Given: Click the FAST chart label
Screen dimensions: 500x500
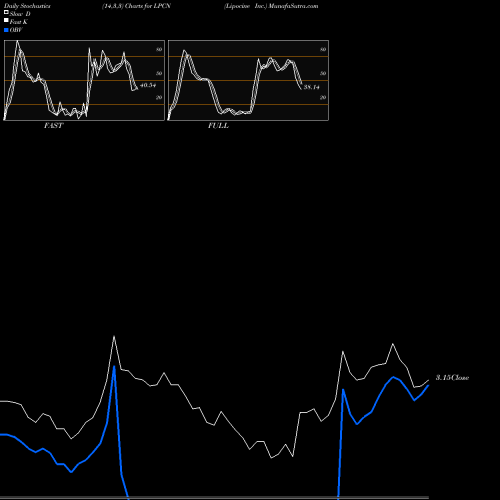Looking at the screenshot, I should 53,126.
